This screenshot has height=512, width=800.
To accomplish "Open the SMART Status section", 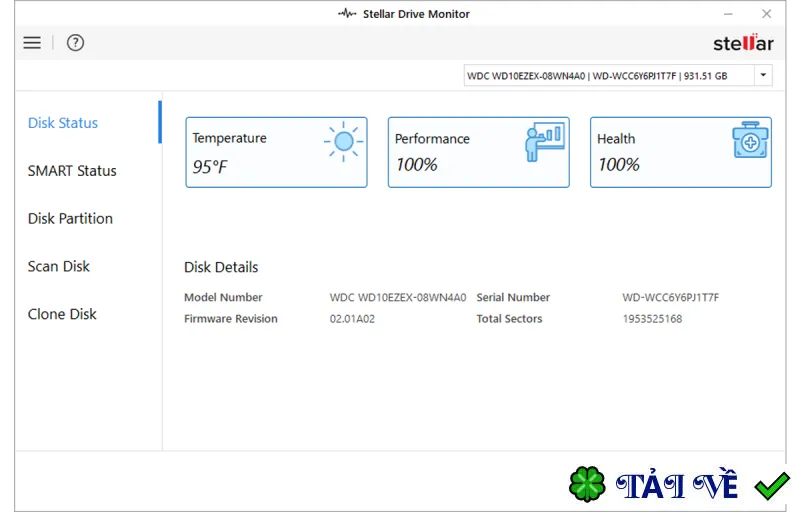I will click(x=72, y=171).
